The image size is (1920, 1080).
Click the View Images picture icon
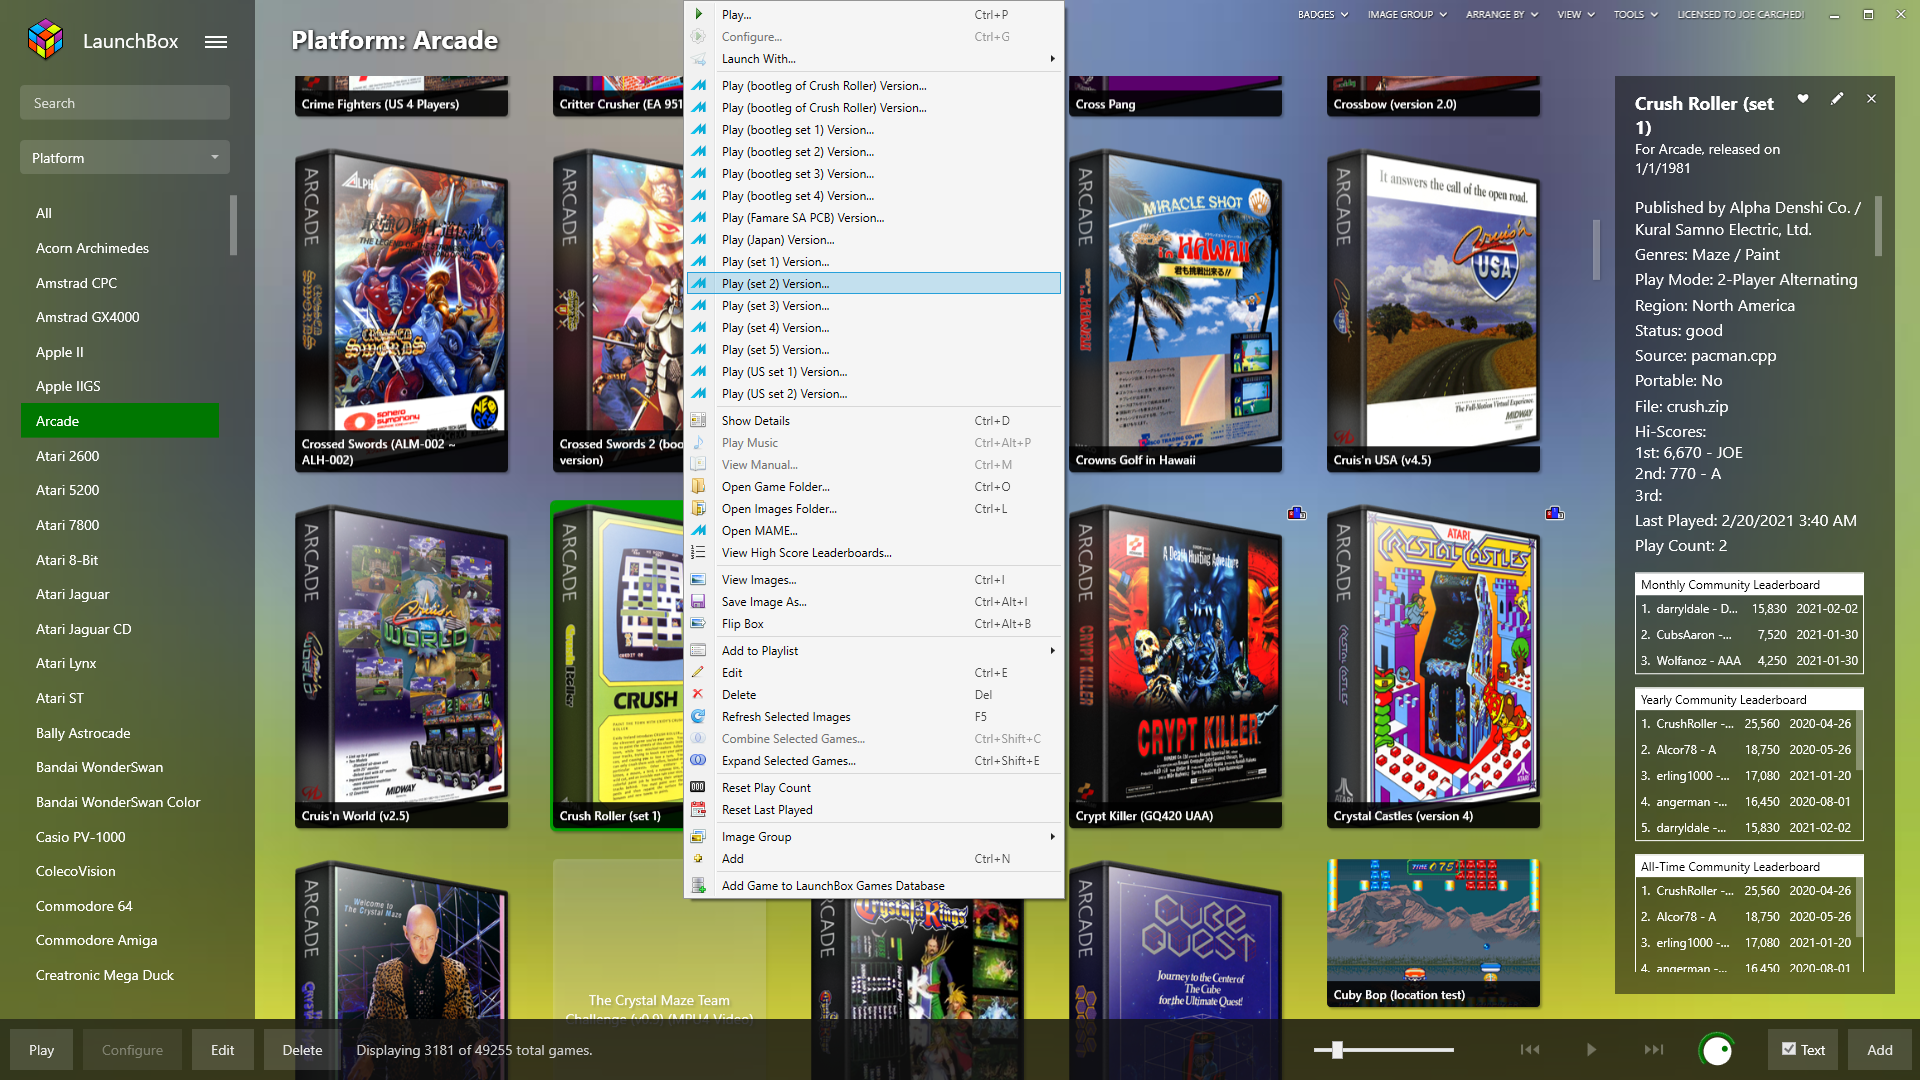(699, 580)
